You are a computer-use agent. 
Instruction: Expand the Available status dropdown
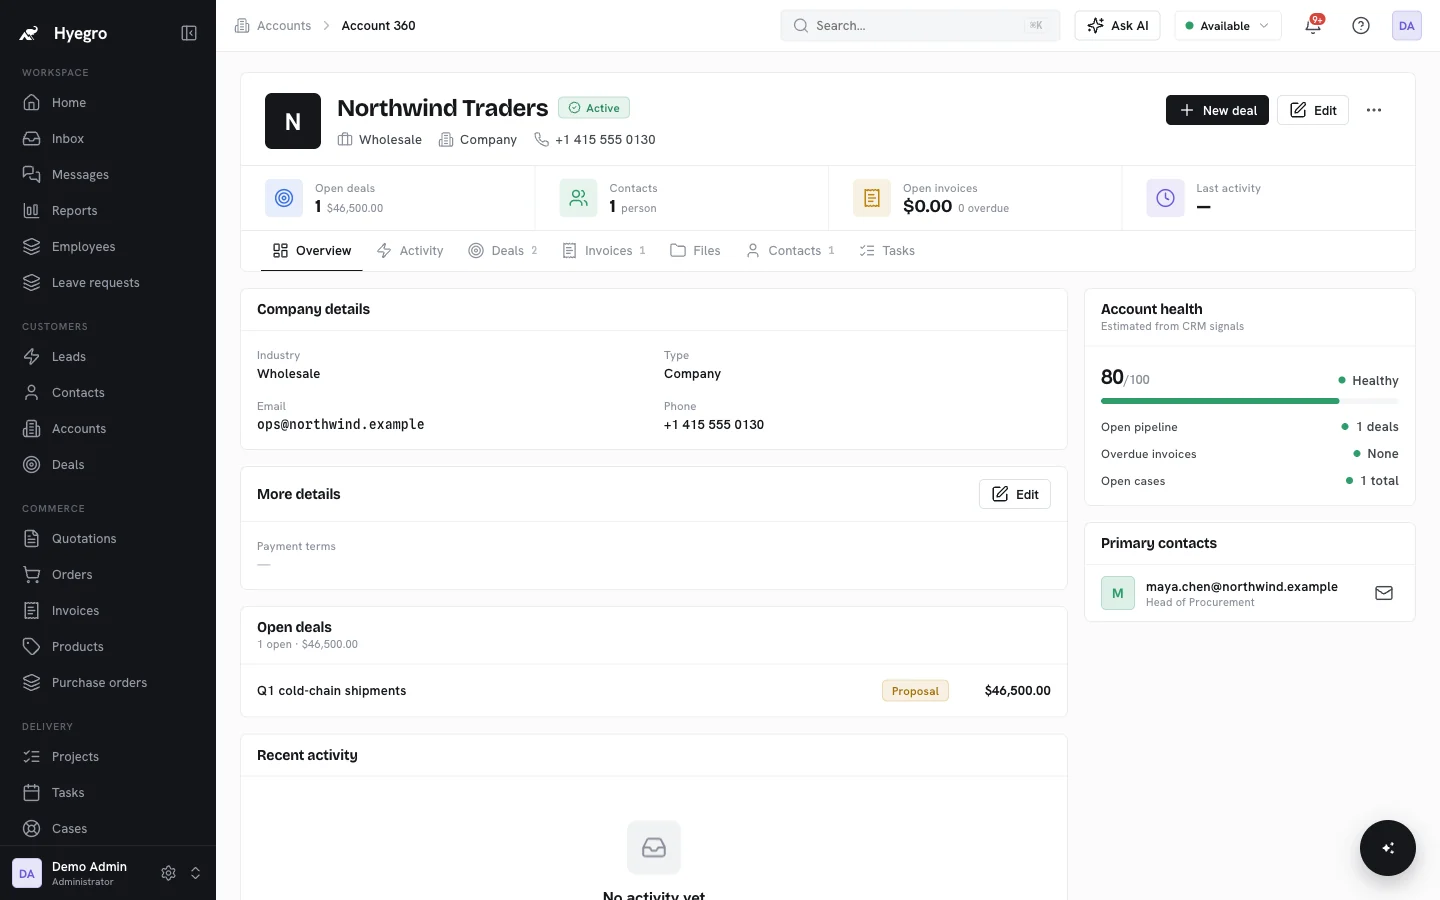pyautogui.click(x=1228, y=26)
